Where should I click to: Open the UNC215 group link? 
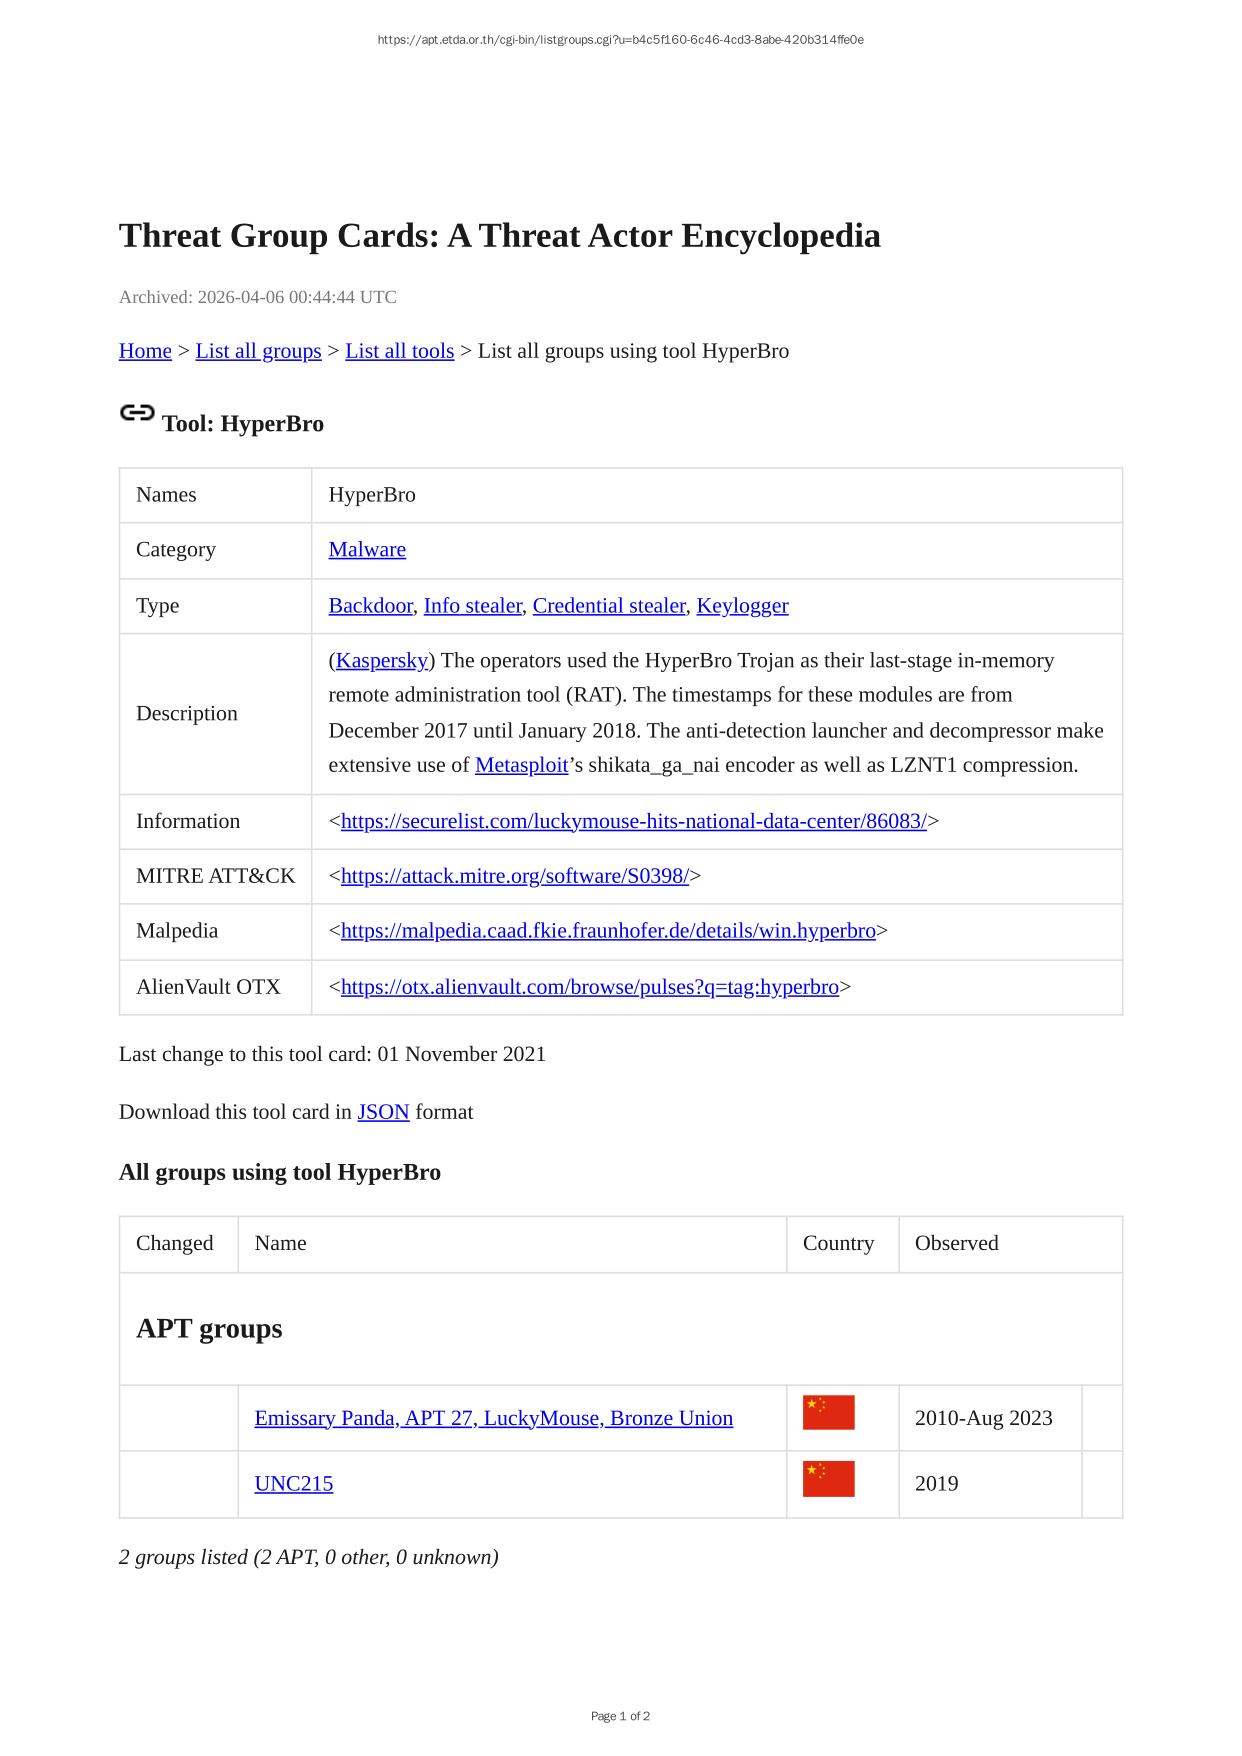pyautogui.click(x=293, y=1483)
